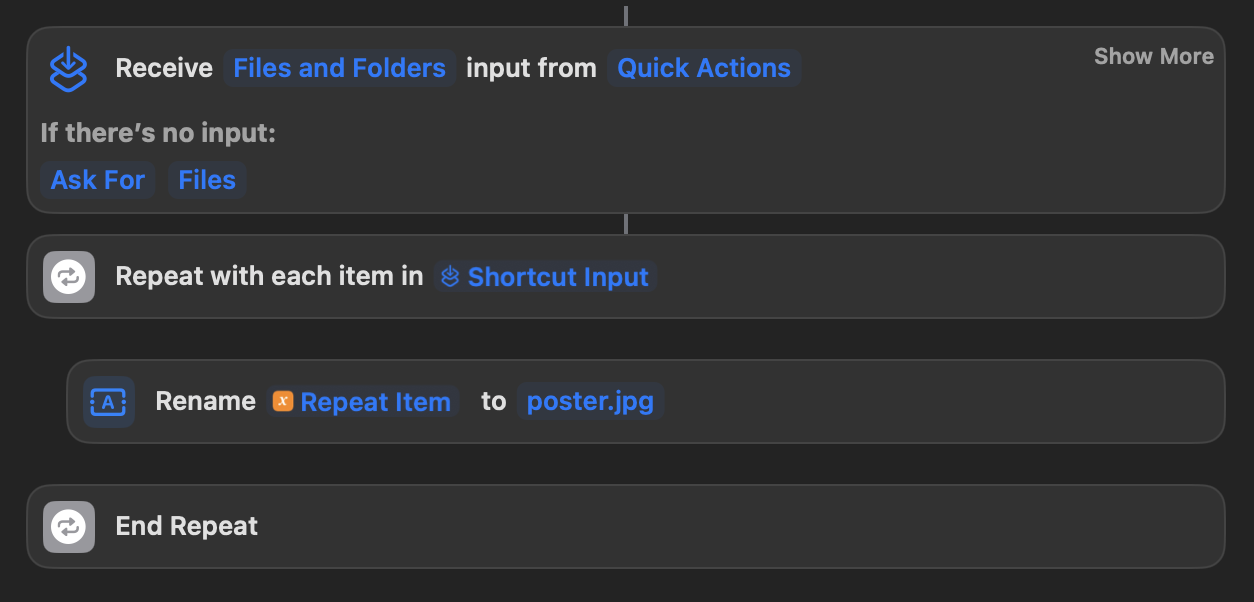This screenshot has height=602, width=1254.
Task: Click the orange variable icon beside Repeat Item
Action: tap(283, 402)
